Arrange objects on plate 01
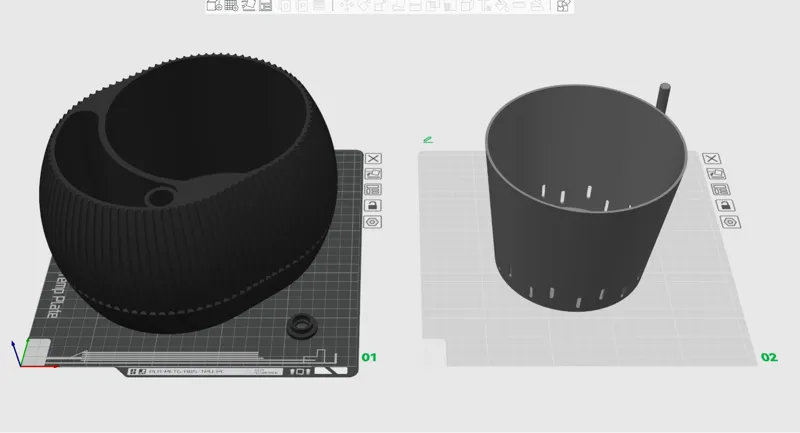 click(373, 190)
